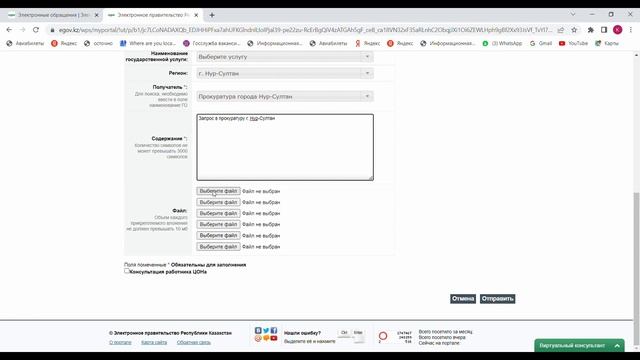This screenshot has height=360, width=640.
Task: Open the О портале footer link
Action: (120, 342)
